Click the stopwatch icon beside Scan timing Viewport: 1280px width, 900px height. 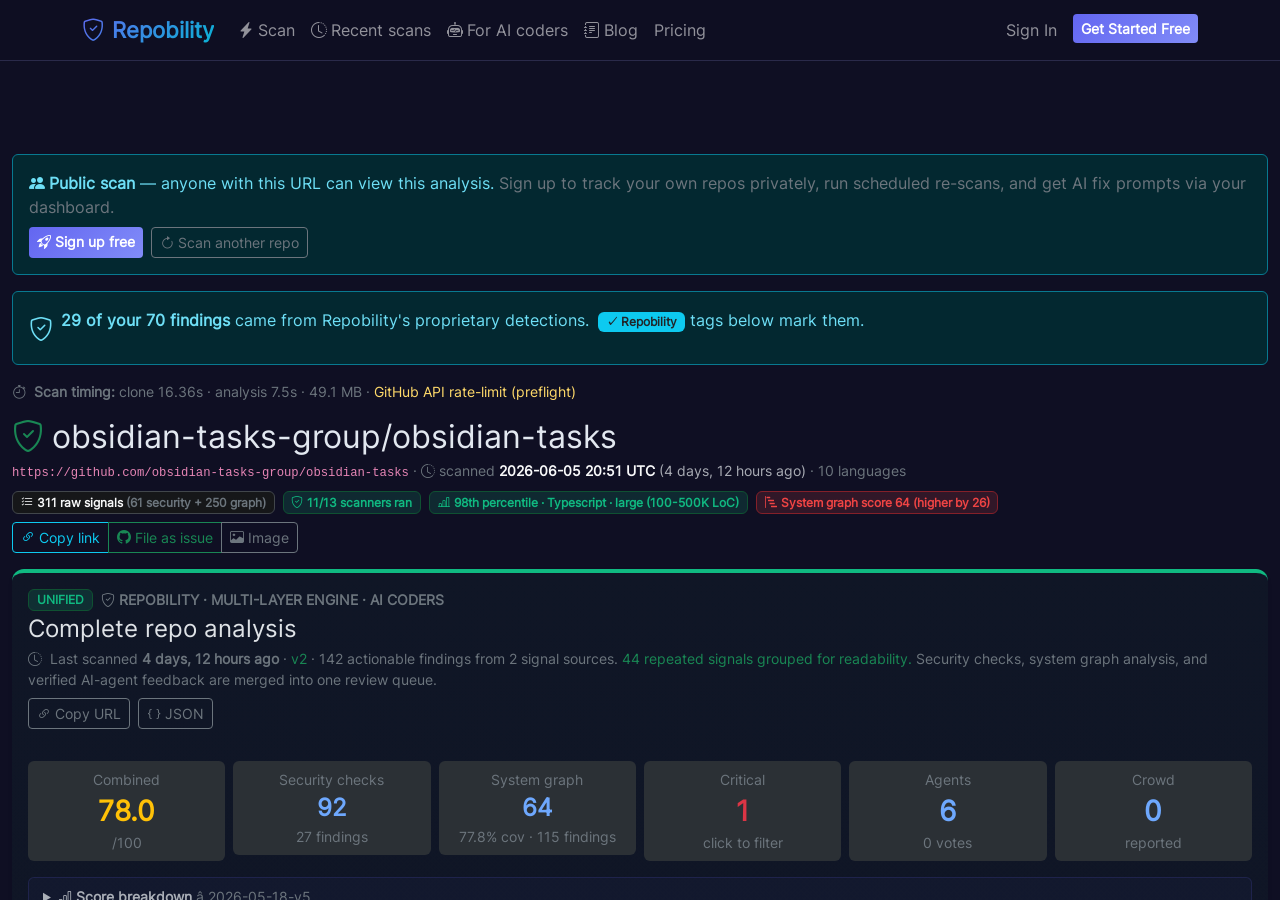click(20, 392)
